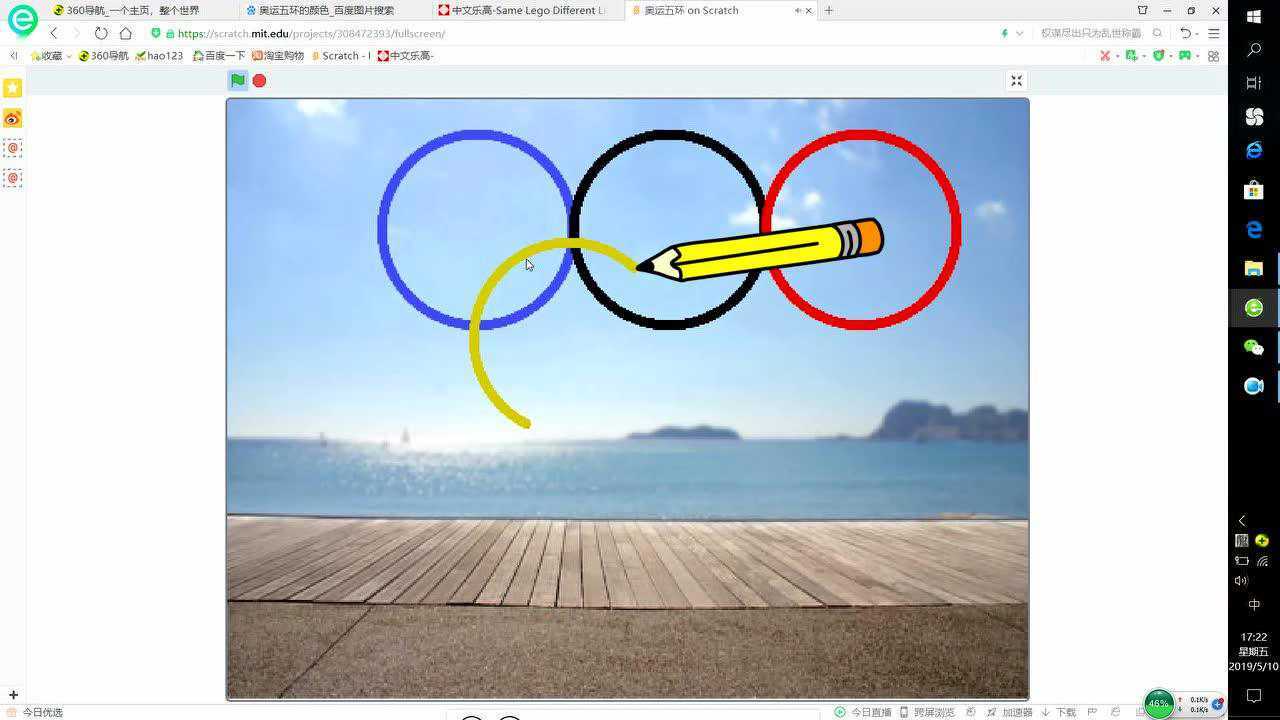Click the red stop sign to halt project
The height and width of the screenshot is (720, 1280).
(x=259, y=80)
